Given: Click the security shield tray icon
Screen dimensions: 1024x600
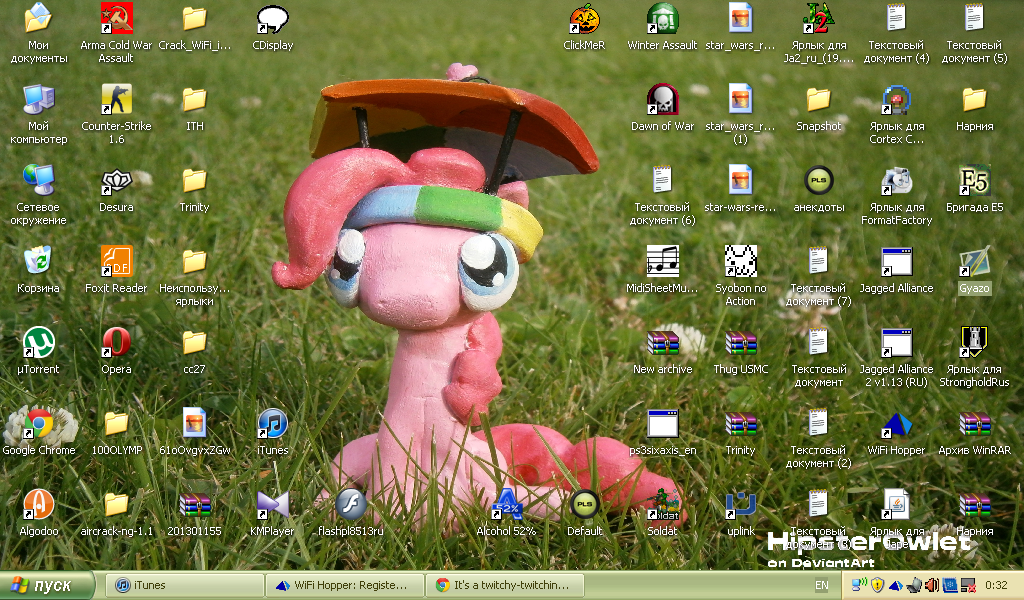Looking at the screenshot, I should click(x=877, y=585).
